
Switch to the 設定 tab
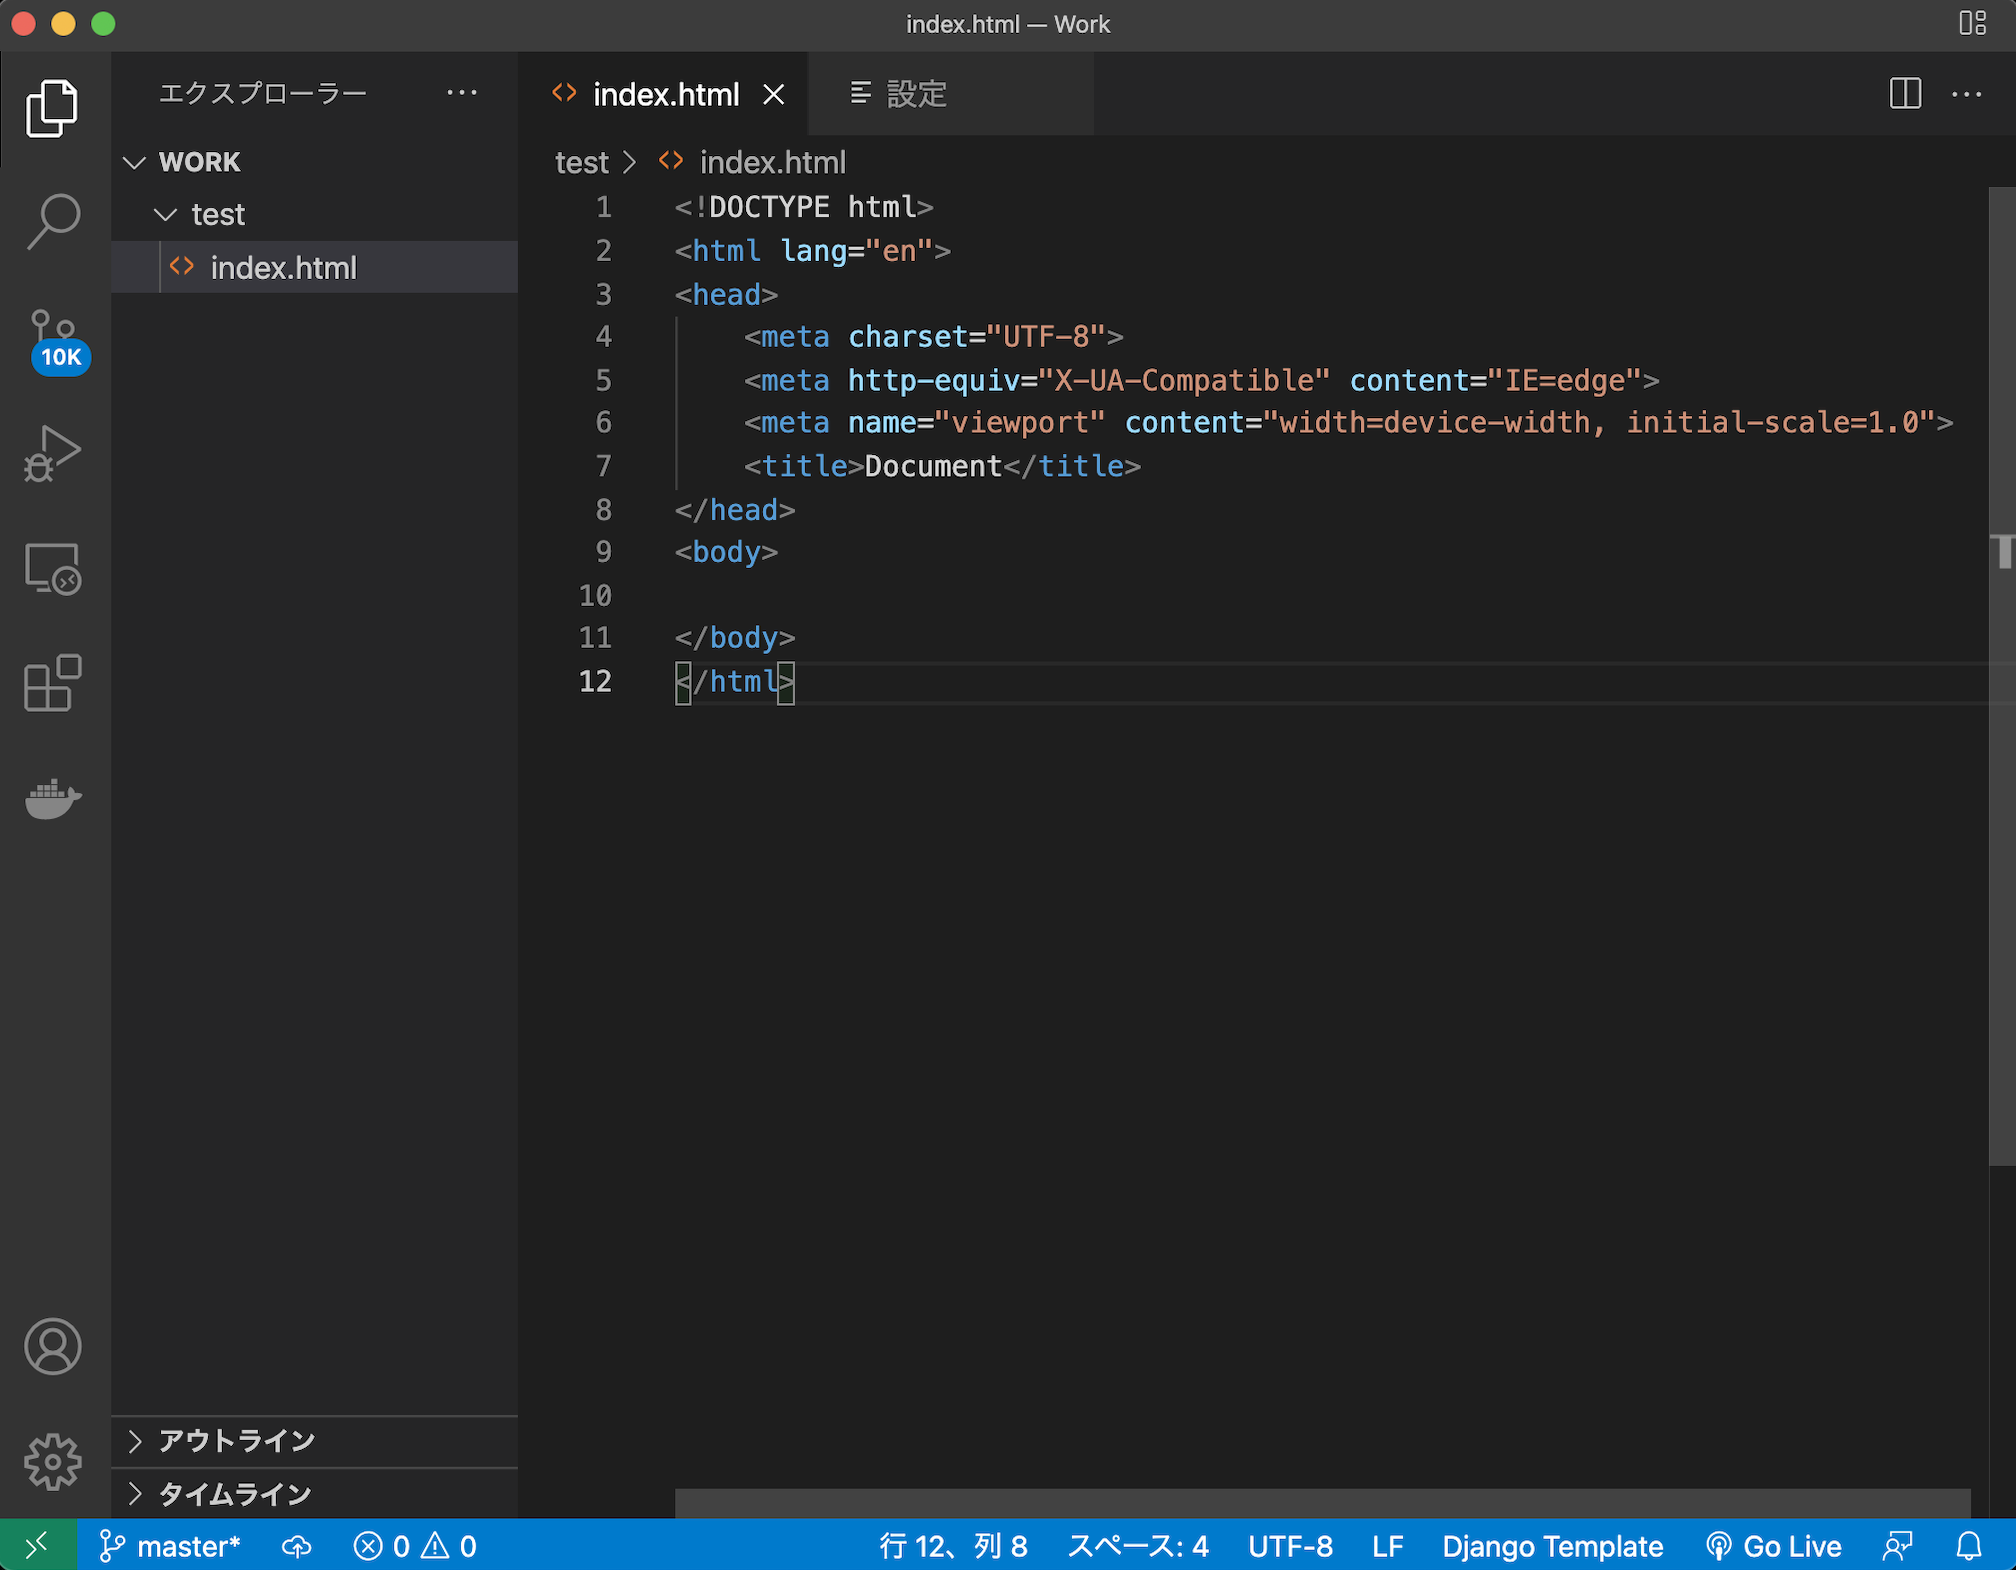point(915,93)
